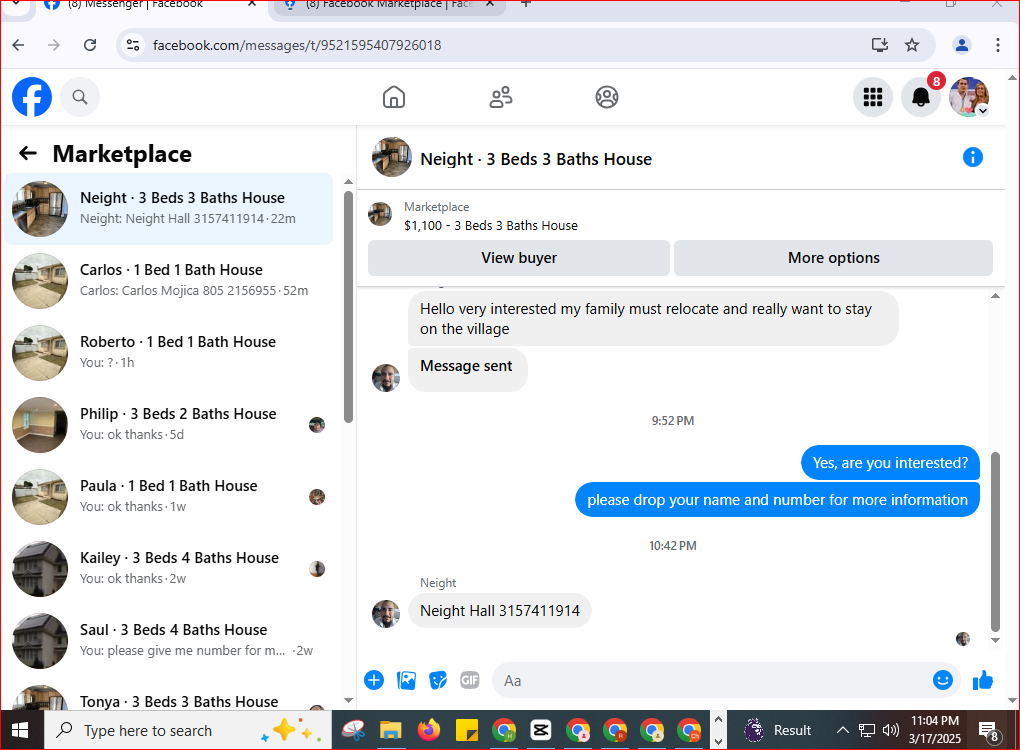Open the Groups icon in top navigation

point(606,97)
